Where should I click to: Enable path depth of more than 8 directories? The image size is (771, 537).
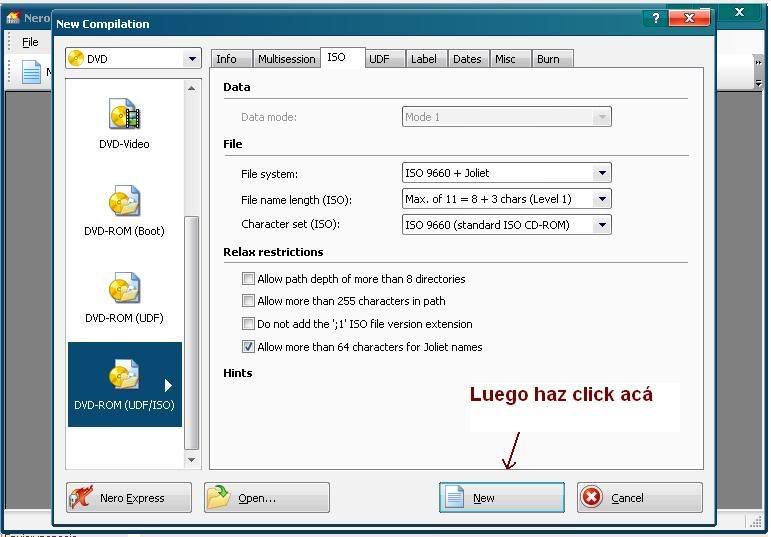pyautogui.click(x=248, y=279)
